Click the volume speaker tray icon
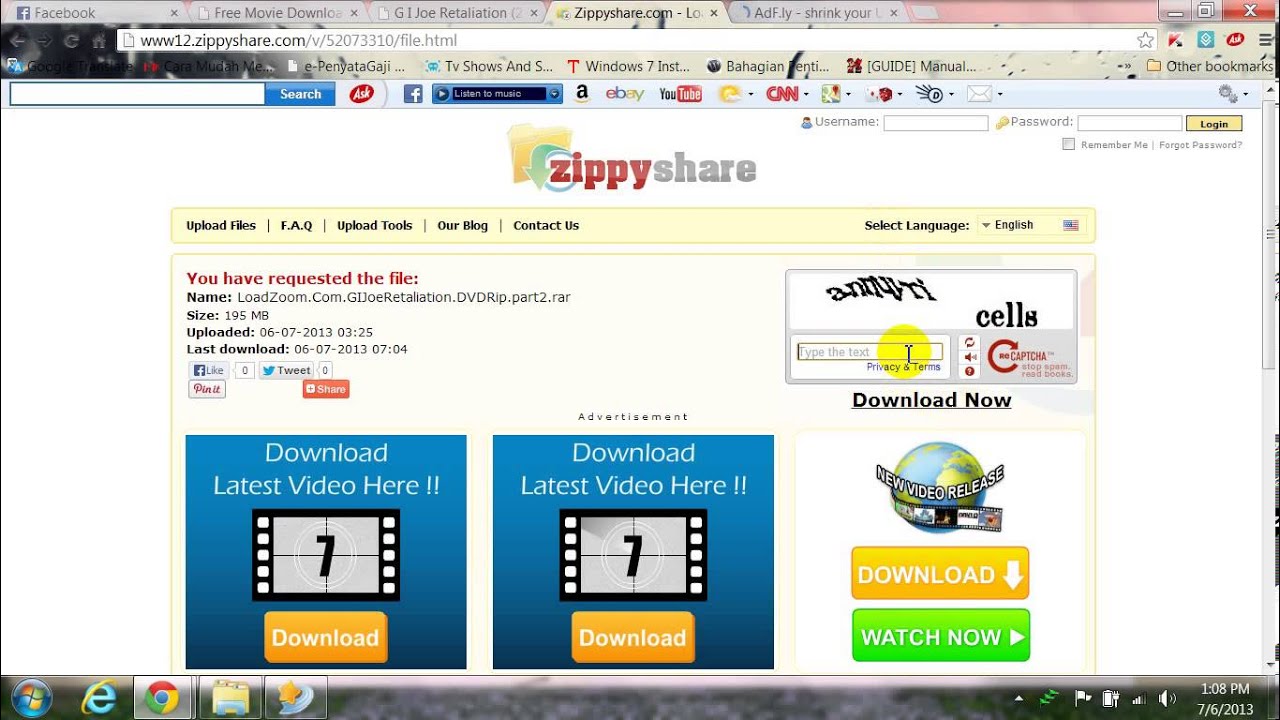 click(x=1166, y=698)
